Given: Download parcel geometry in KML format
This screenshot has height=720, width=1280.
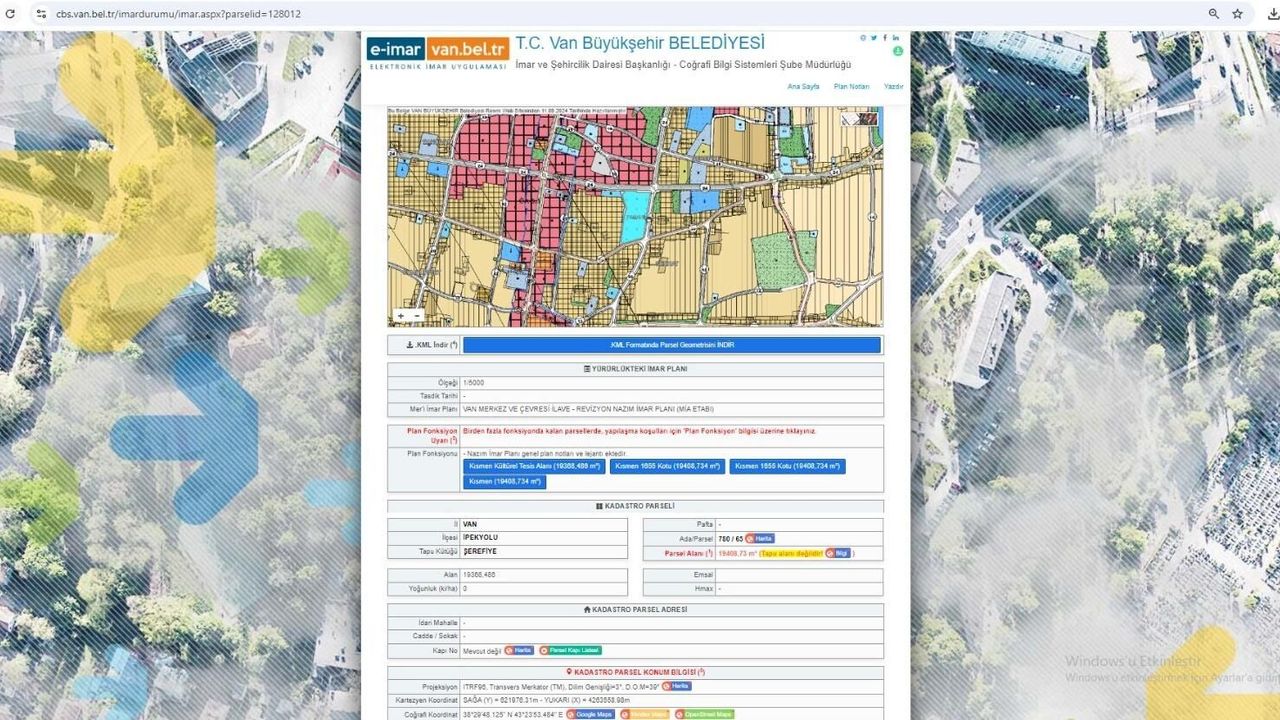Looking at the screenshot, I should click(671, 345).
